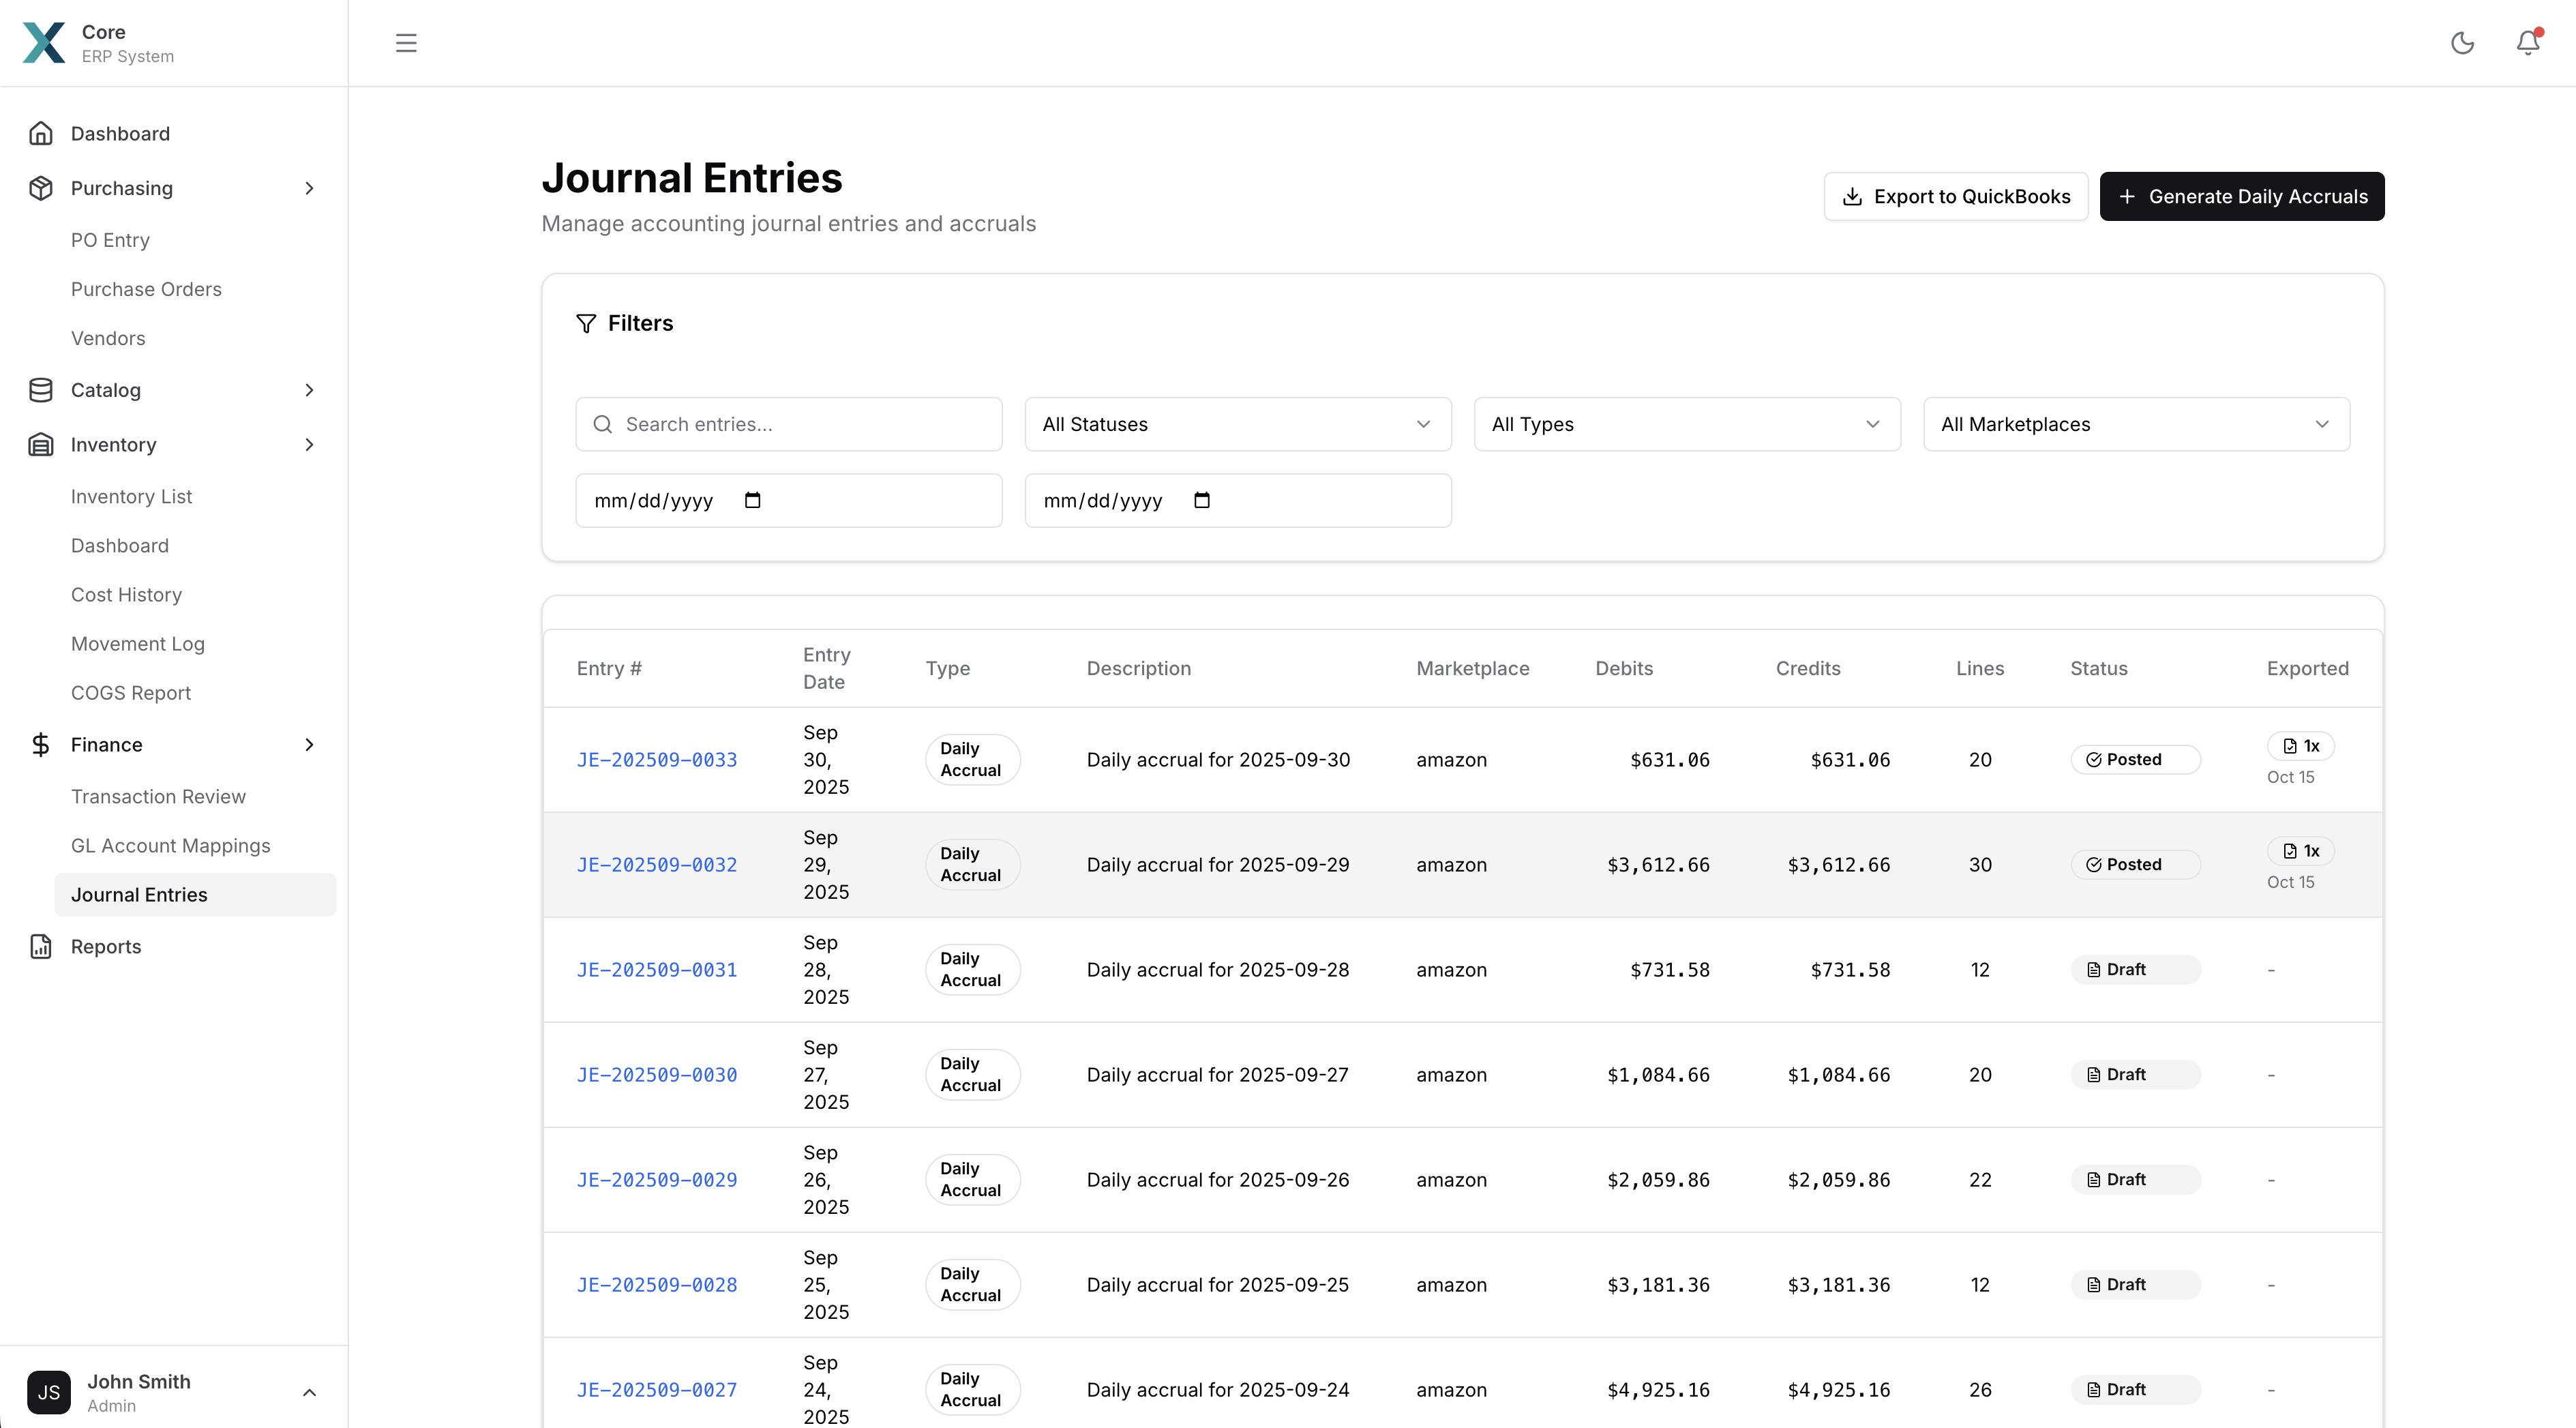Click the Filters funnel icon

tap(587, 323)
